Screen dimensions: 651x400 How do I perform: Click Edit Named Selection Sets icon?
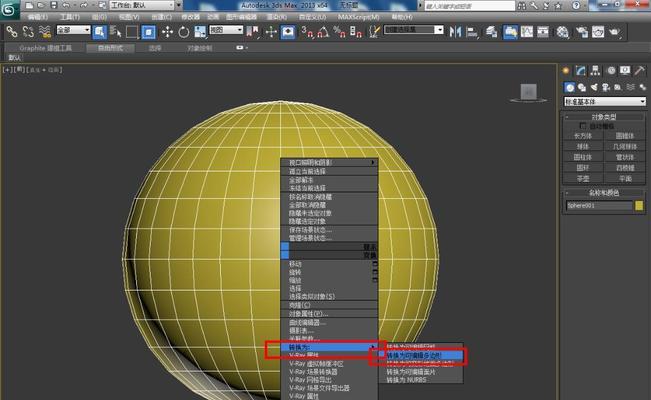coord(374,32)
